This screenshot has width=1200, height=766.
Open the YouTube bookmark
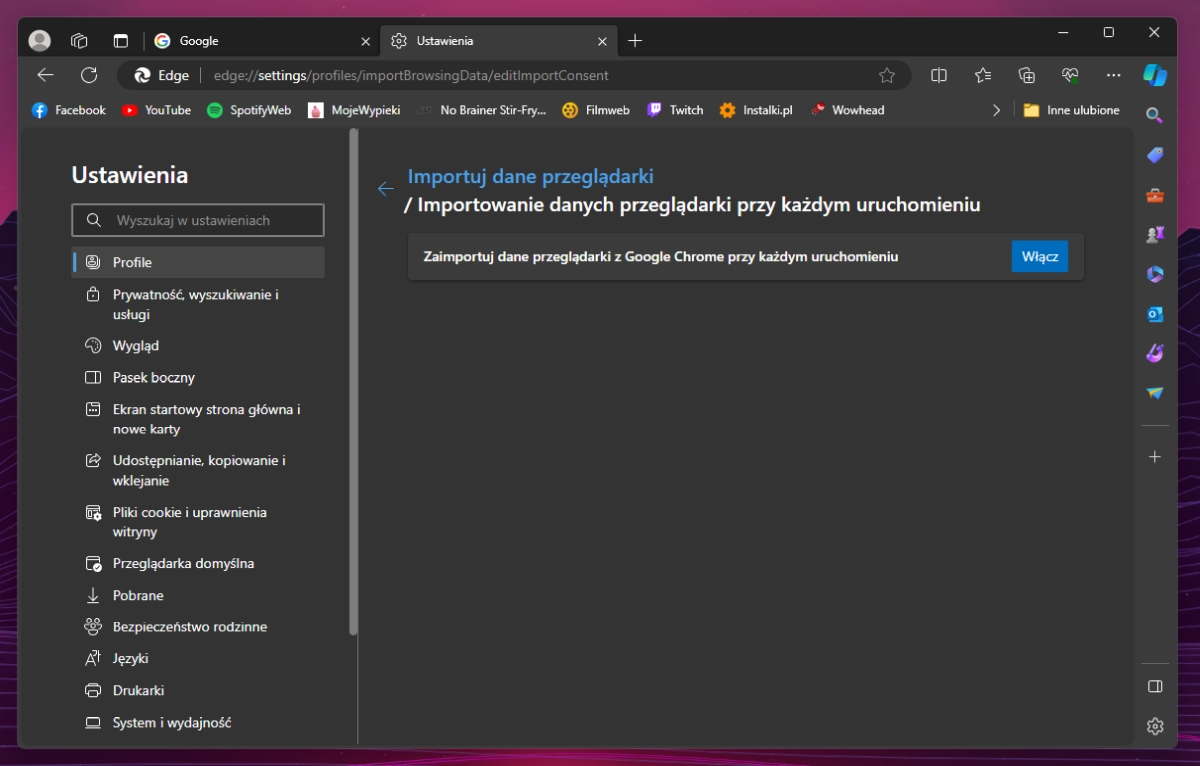pos(156,110)
